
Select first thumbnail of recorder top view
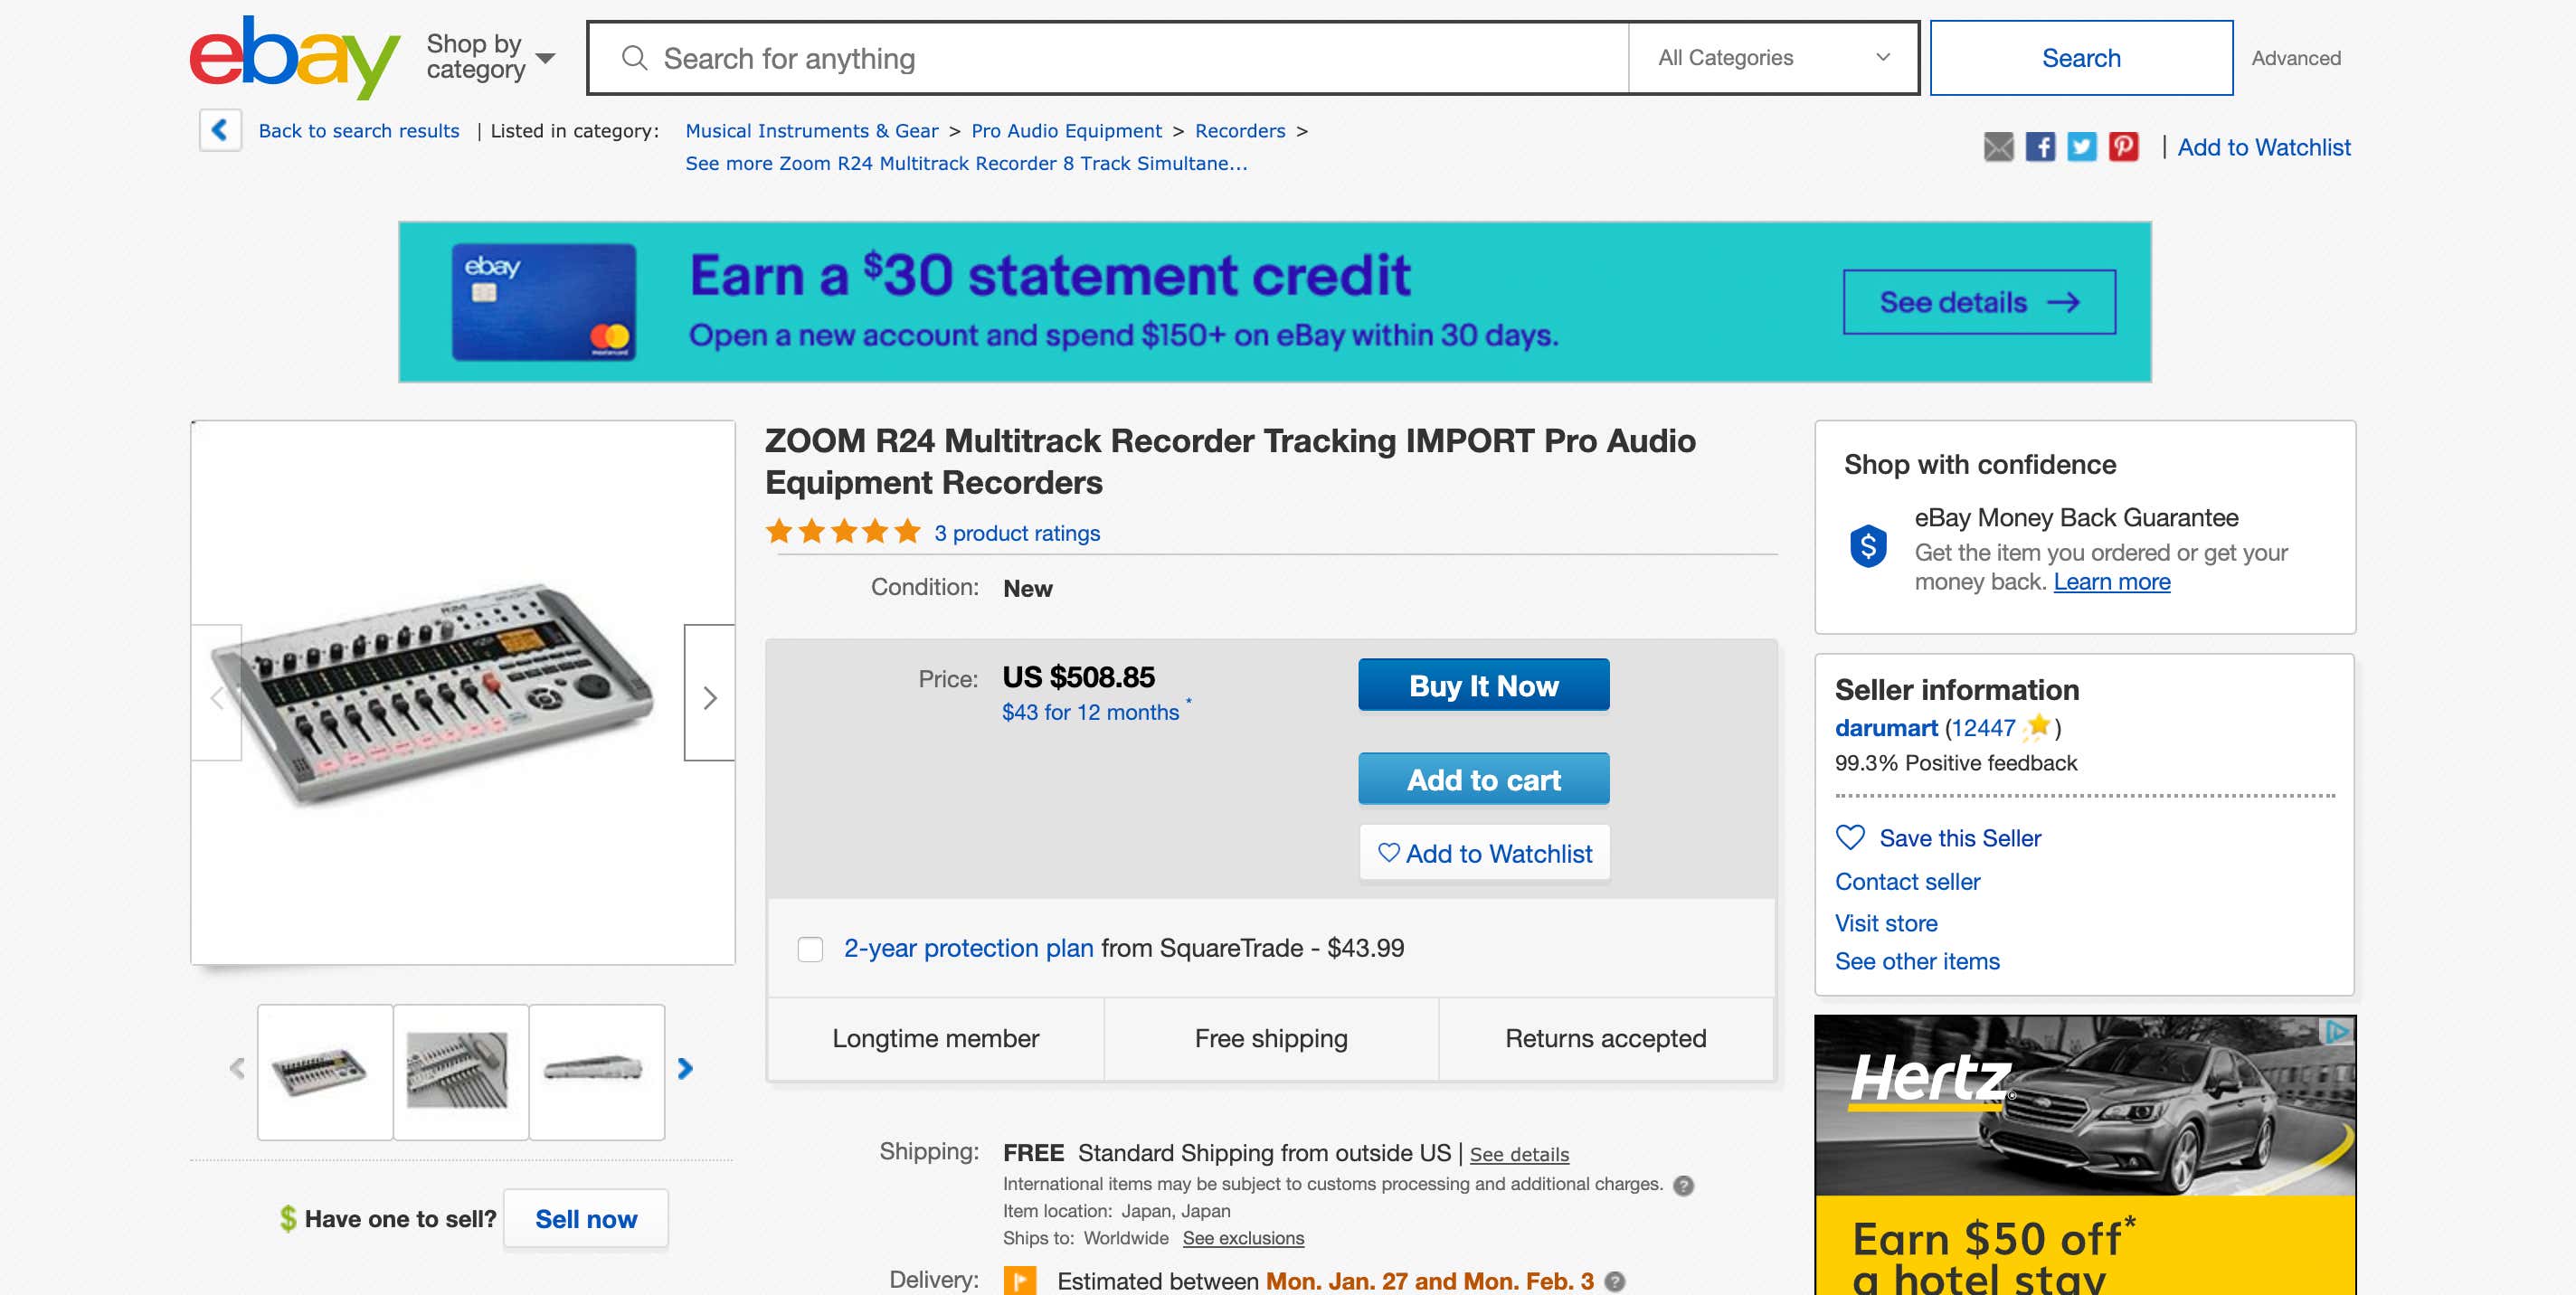[x=324, y=1072]
